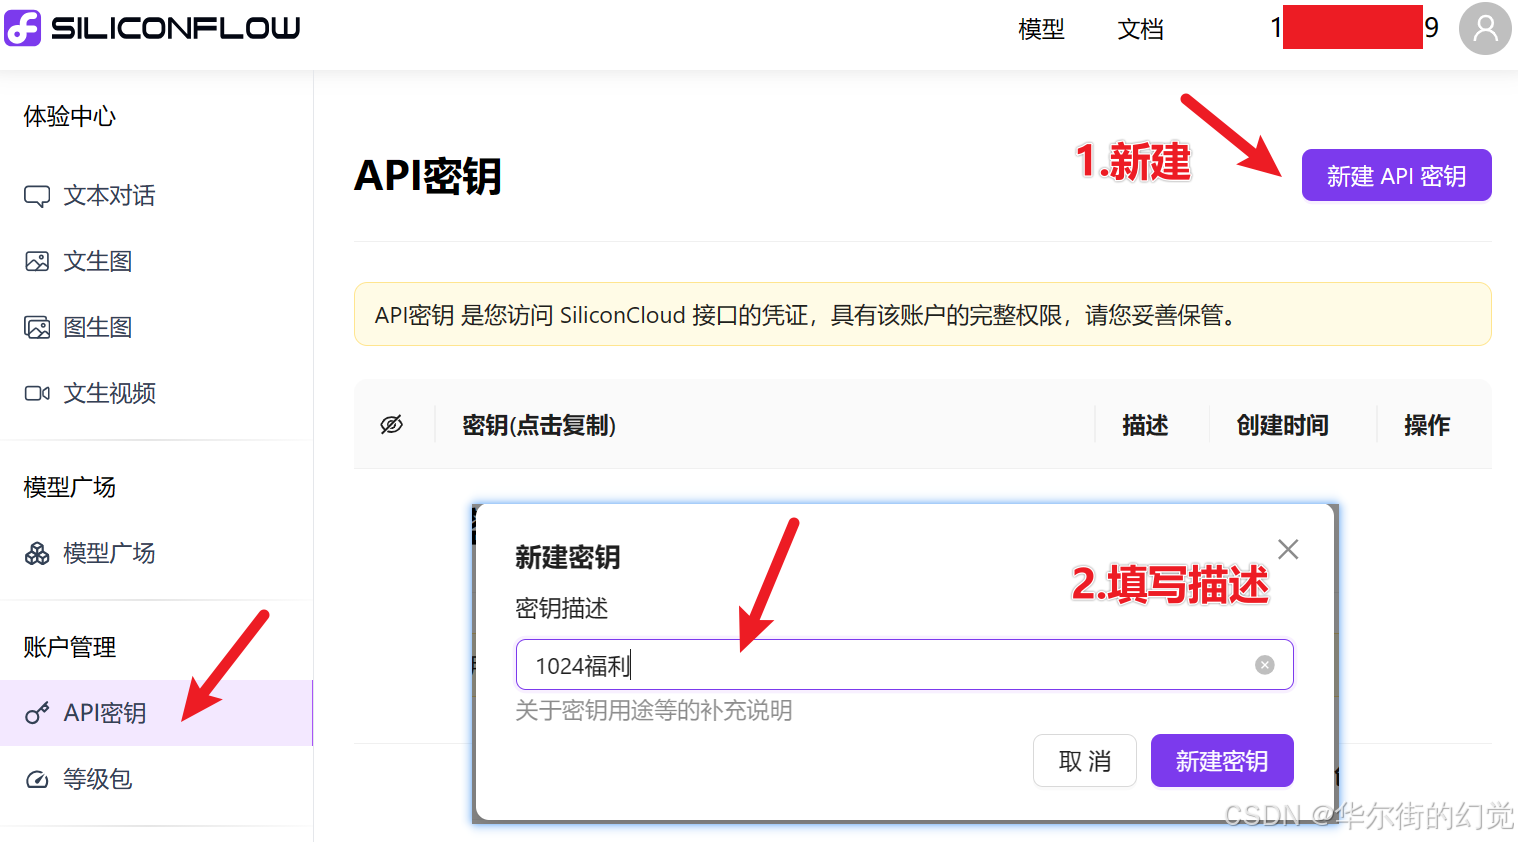This screenshot has width=1518, height=842.
Task: Focus the 密钥描述 input field
Action: tap(905, 665)
